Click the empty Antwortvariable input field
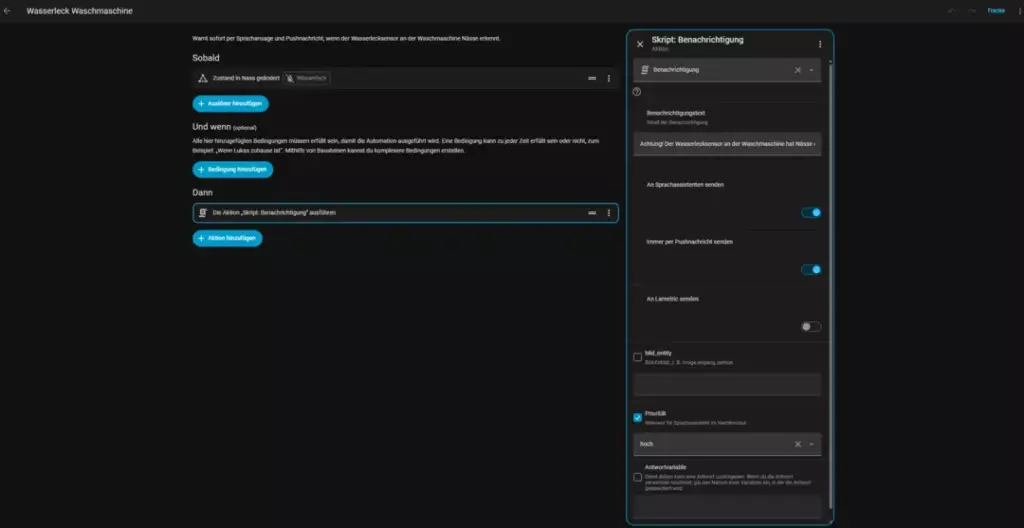 point(727,506)
